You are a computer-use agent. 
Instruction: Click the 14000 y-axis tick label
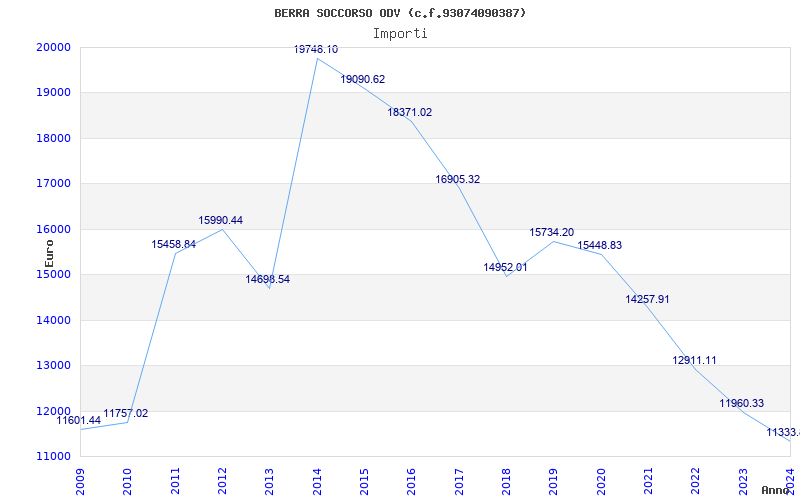[53, 320]
